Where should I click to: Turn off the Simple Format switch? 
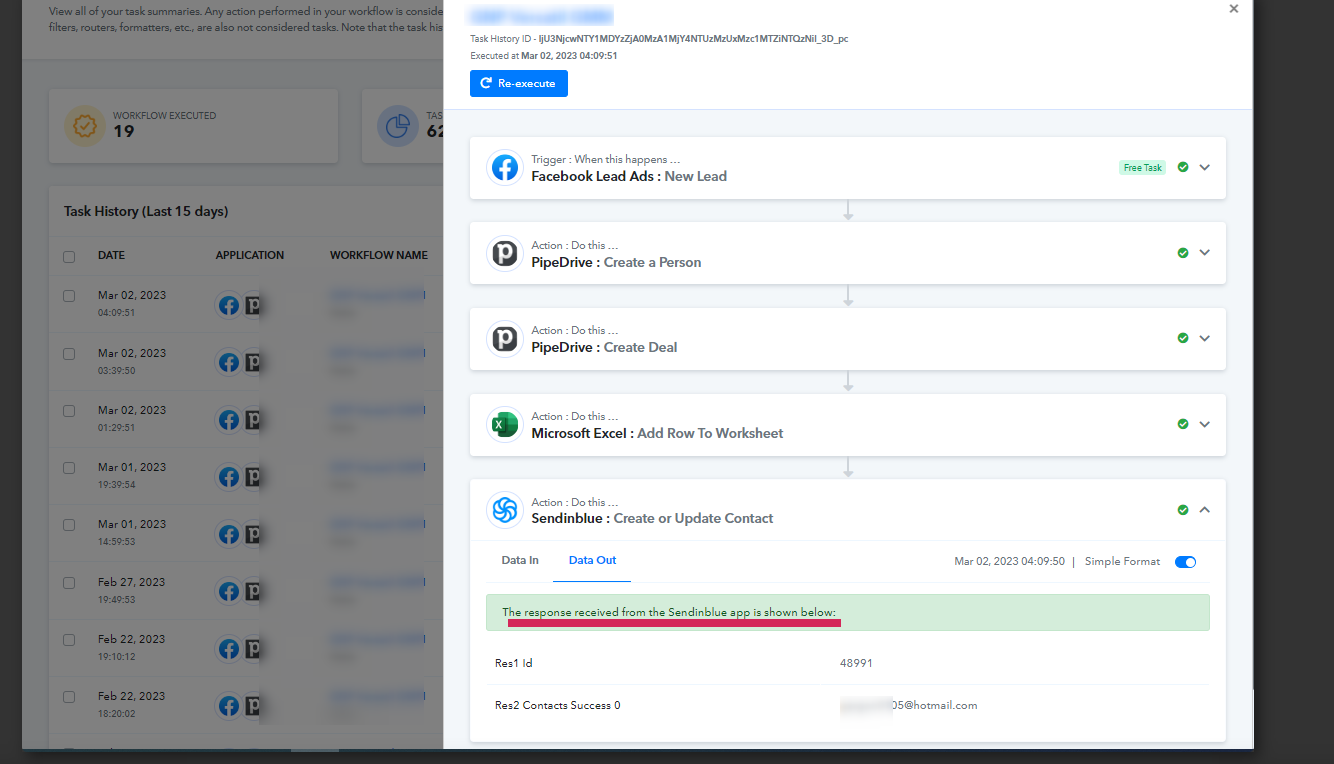(1185, 562)
